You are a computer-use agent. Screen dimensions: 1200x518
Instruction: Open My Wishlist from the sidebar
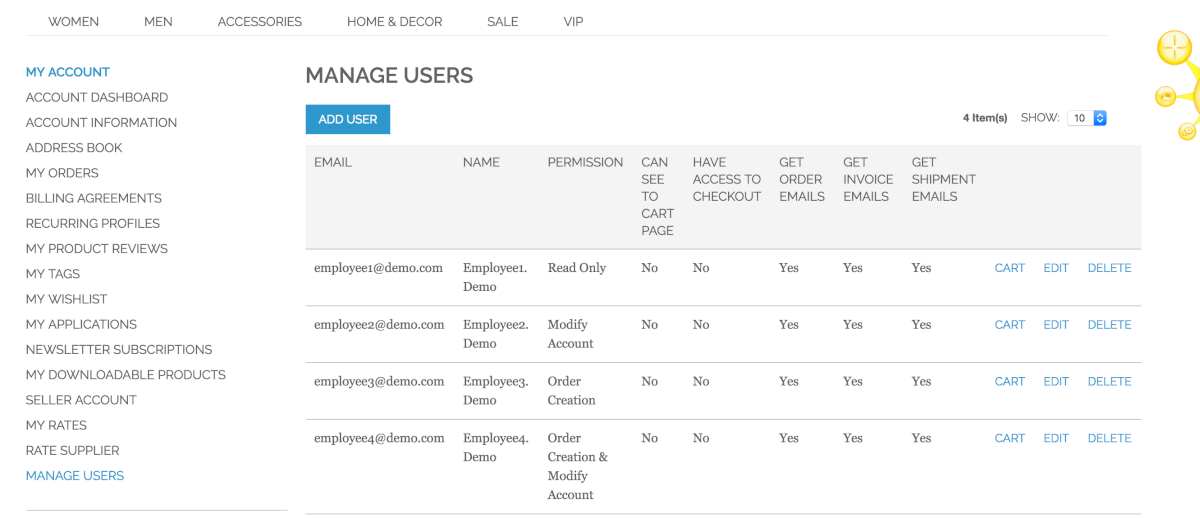click(x=66, y=299)
